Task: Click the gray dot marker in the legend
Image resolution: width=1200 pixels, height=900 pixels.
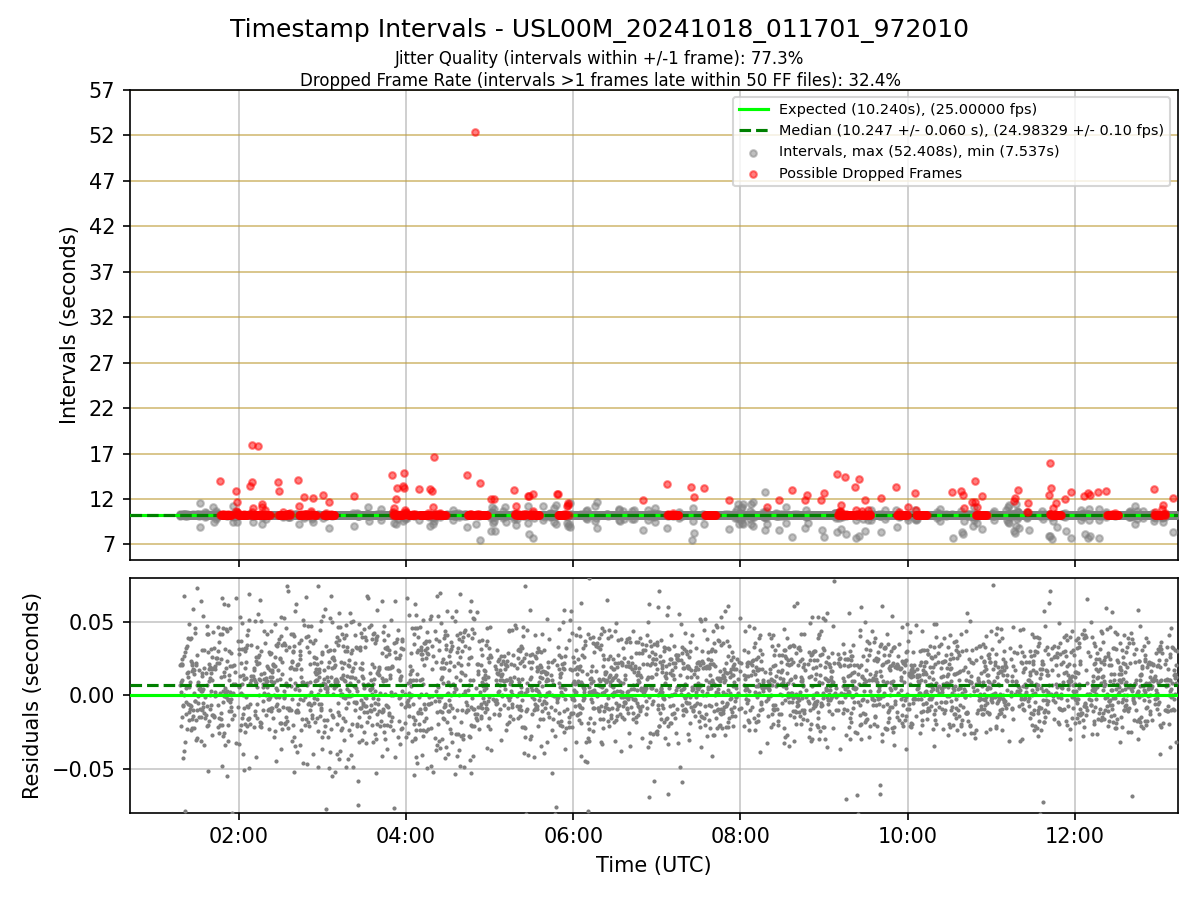Action: [754, 152]
